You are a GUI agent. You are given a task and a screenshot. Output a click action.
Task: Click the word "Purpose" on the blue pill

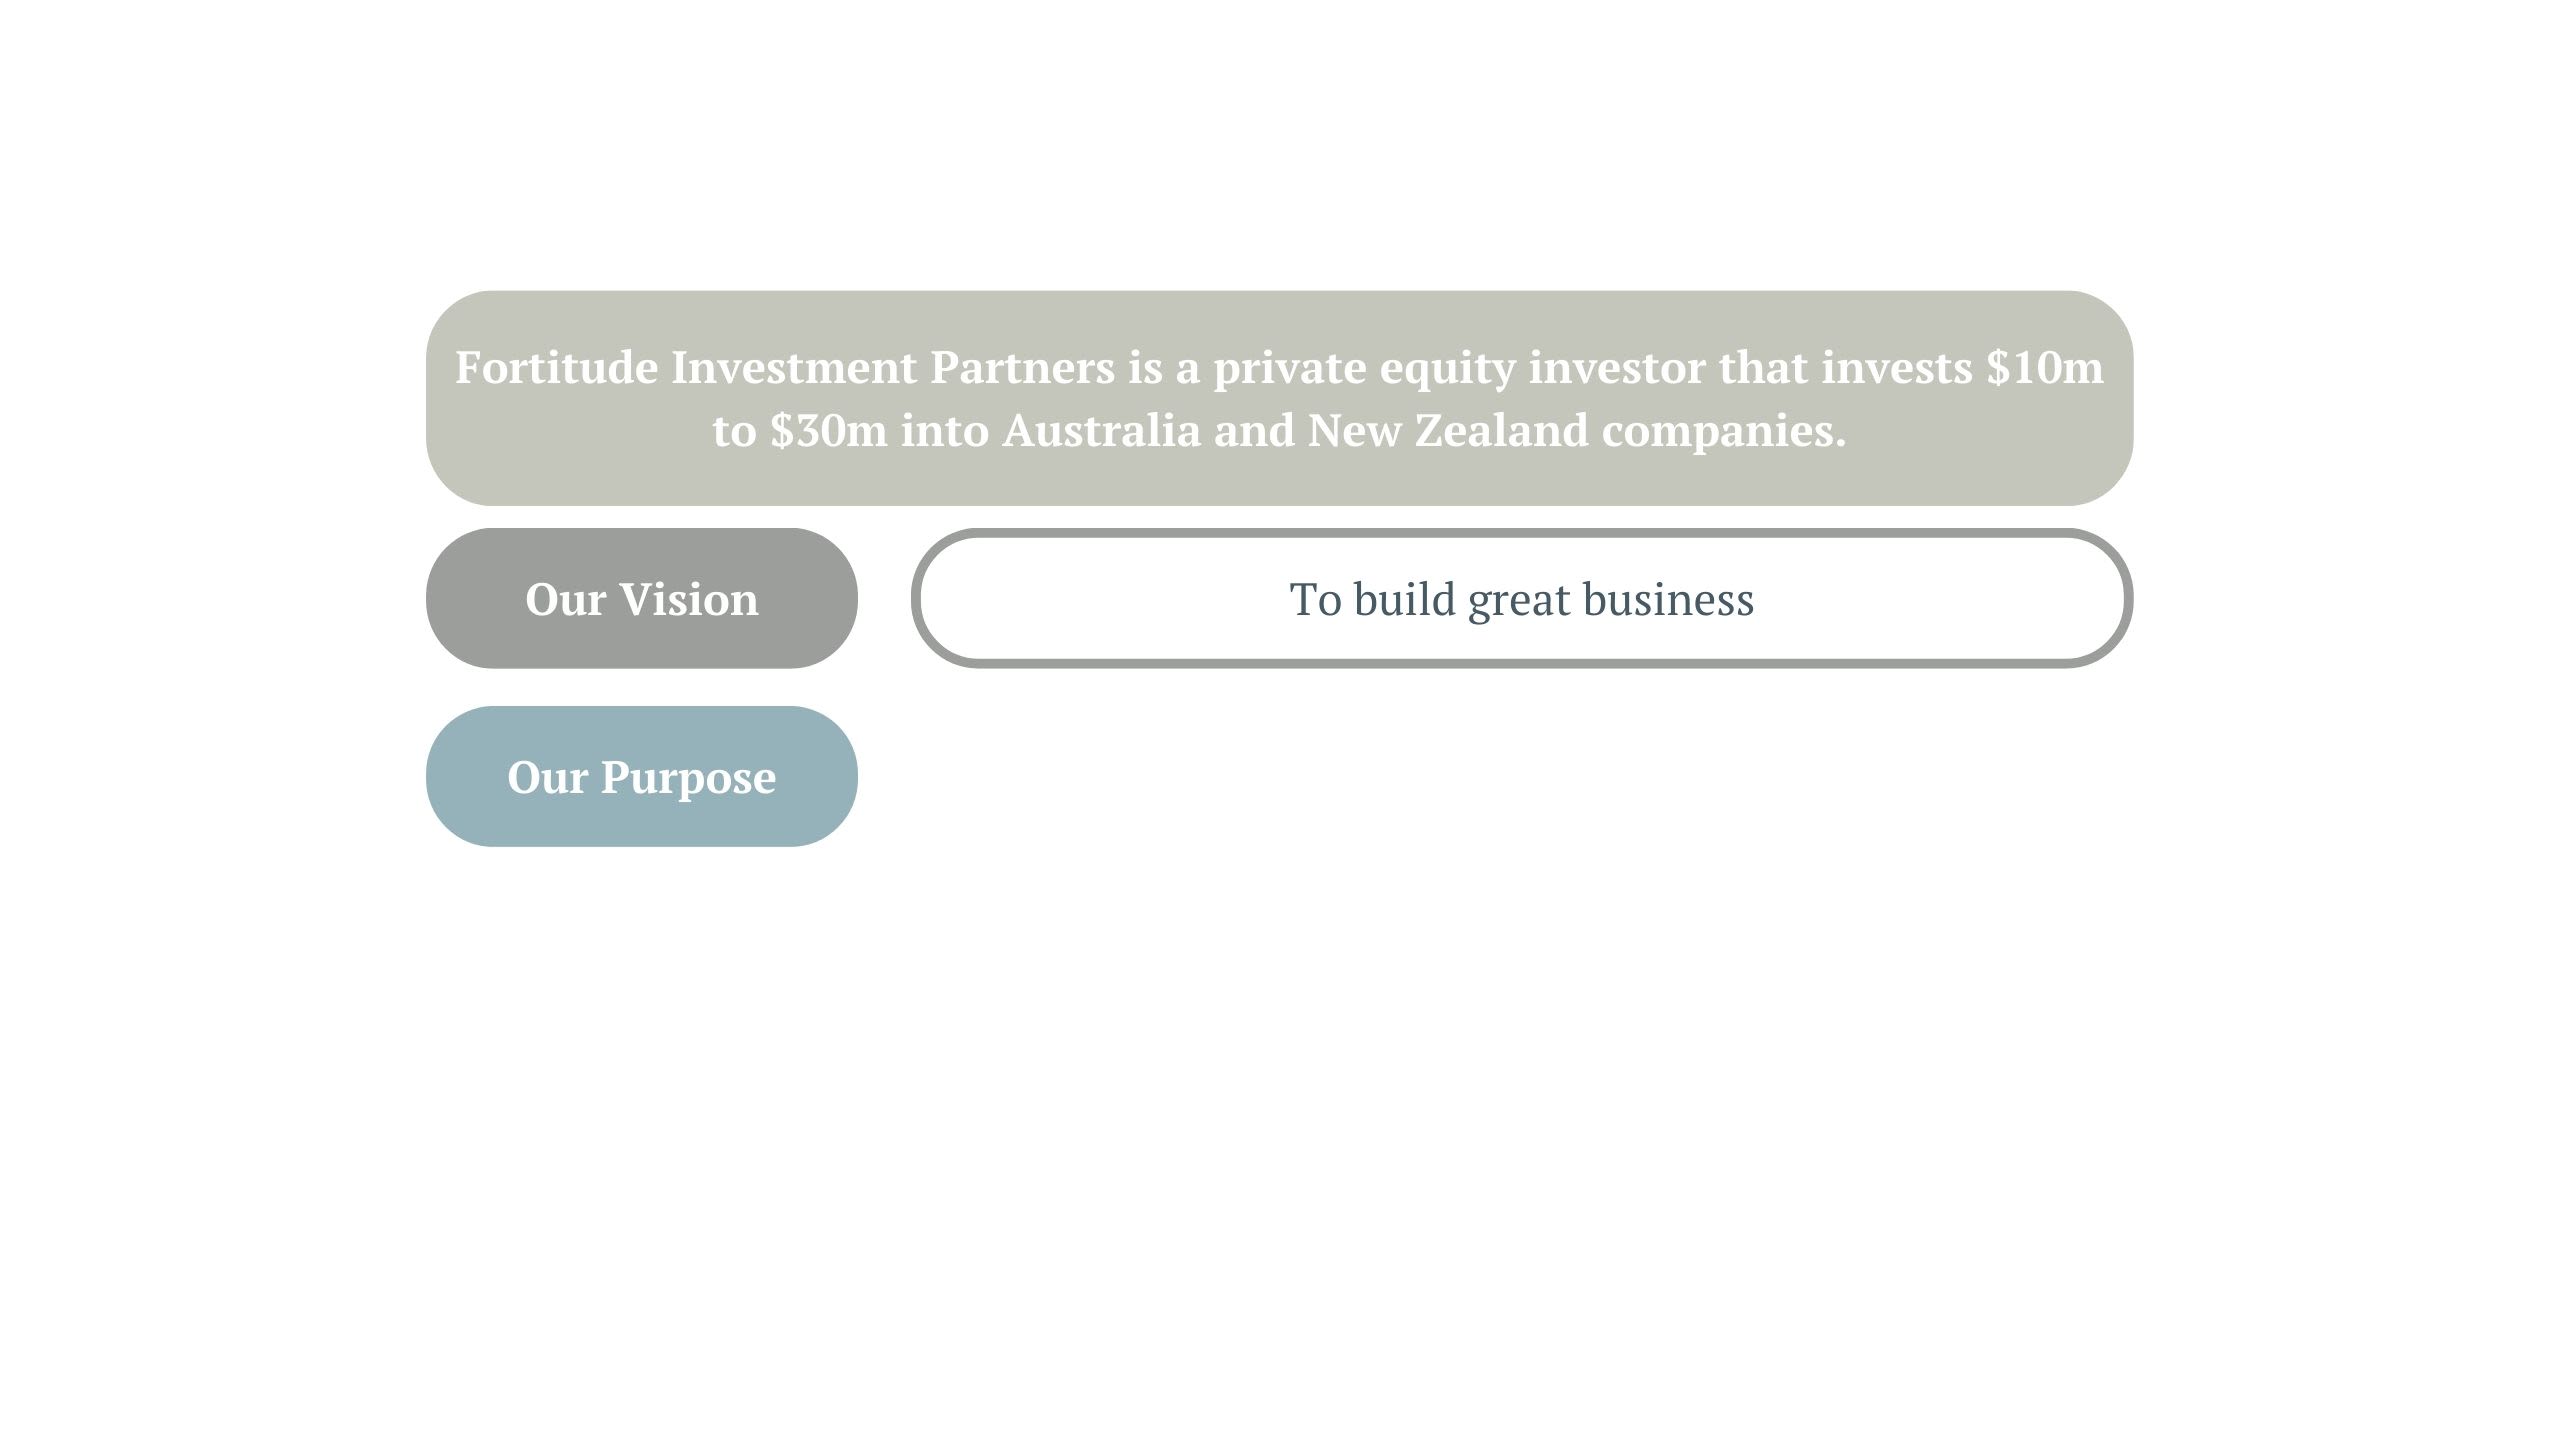(688, 777)
